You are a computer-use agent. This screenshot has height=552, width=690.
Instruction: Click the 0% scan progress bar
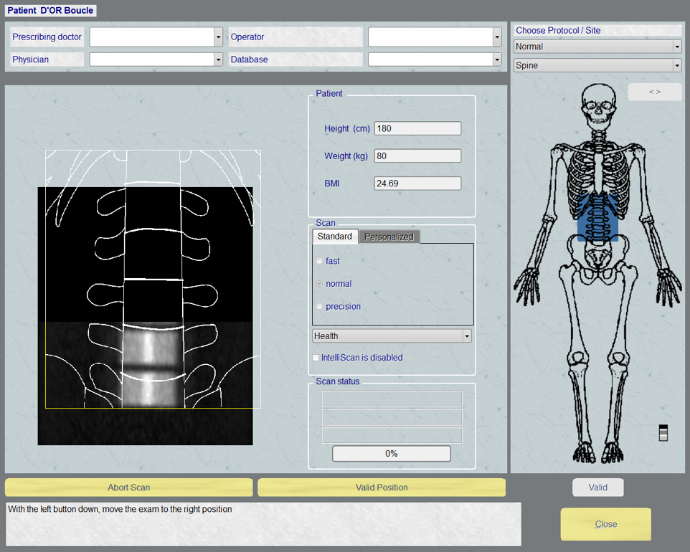coord(391,453)
